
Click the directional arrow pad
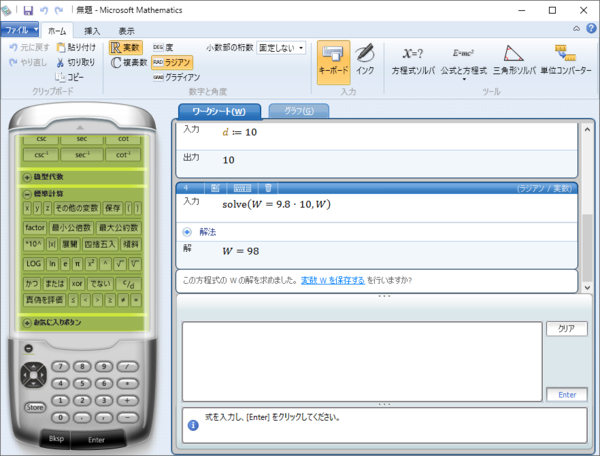click(x=34, y=375)
